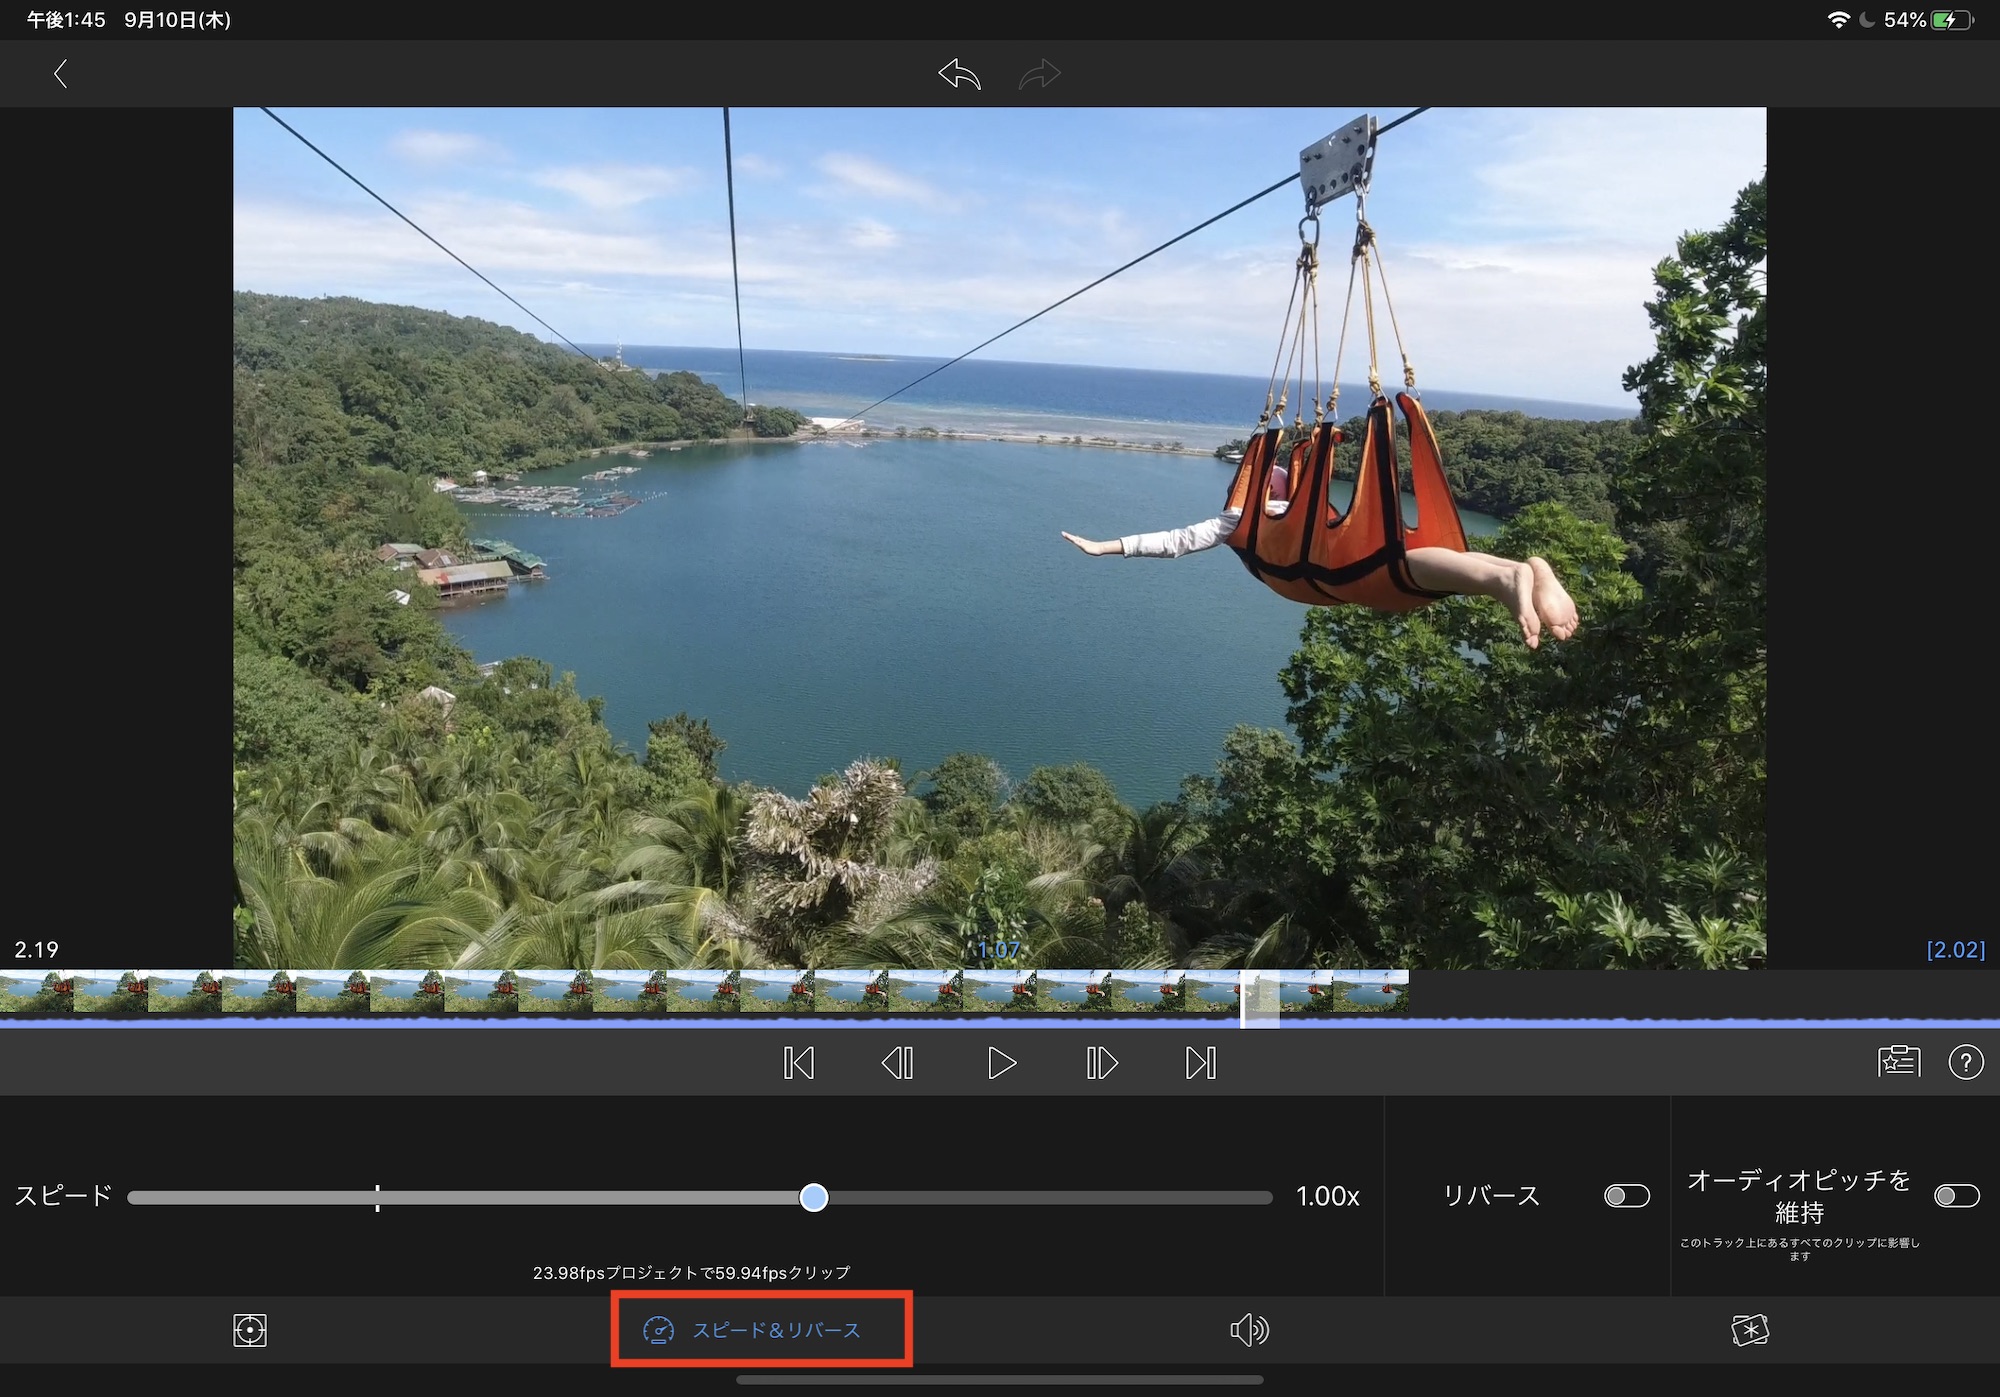2000x1397 pixels.
Task: Open the audio volume tab
Action: (1249, 1330)
